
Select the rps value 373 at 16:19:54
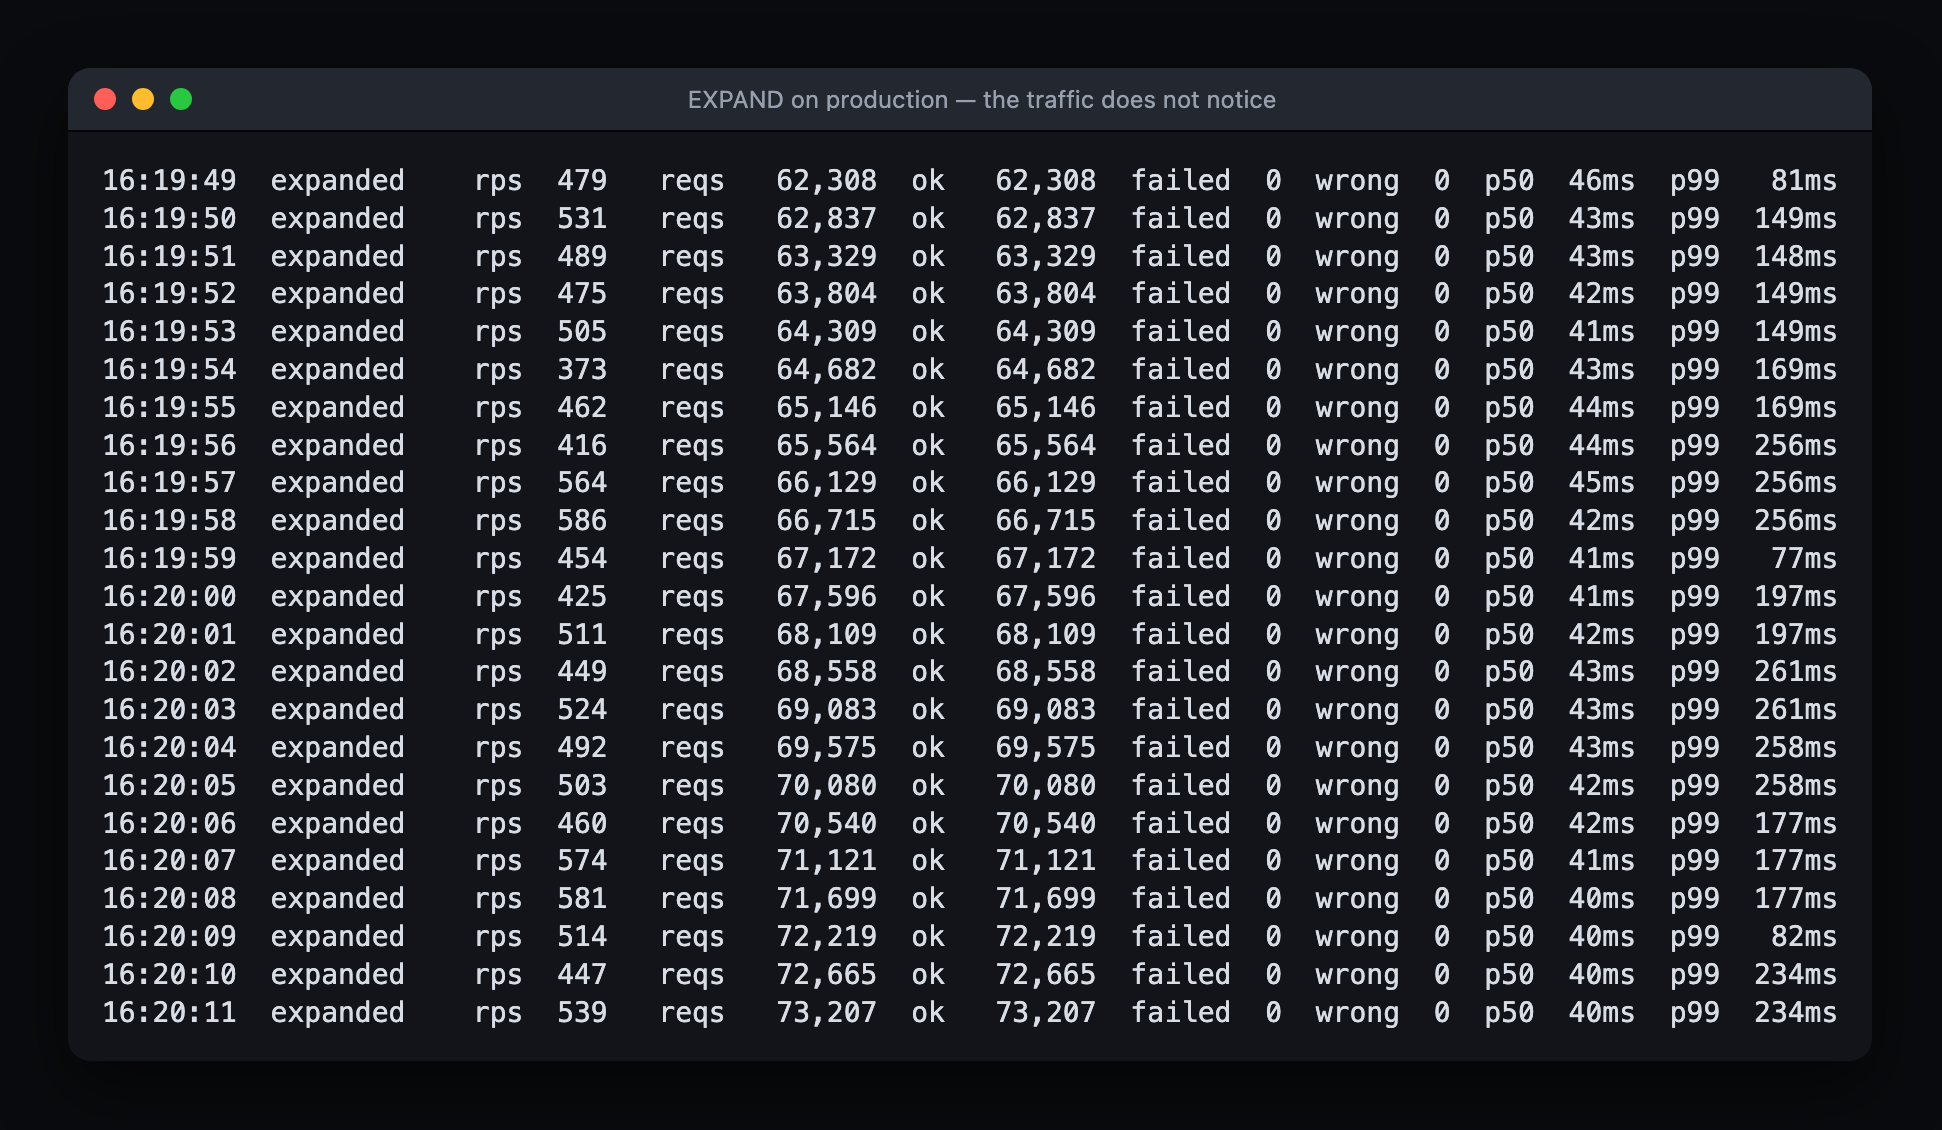582,370
